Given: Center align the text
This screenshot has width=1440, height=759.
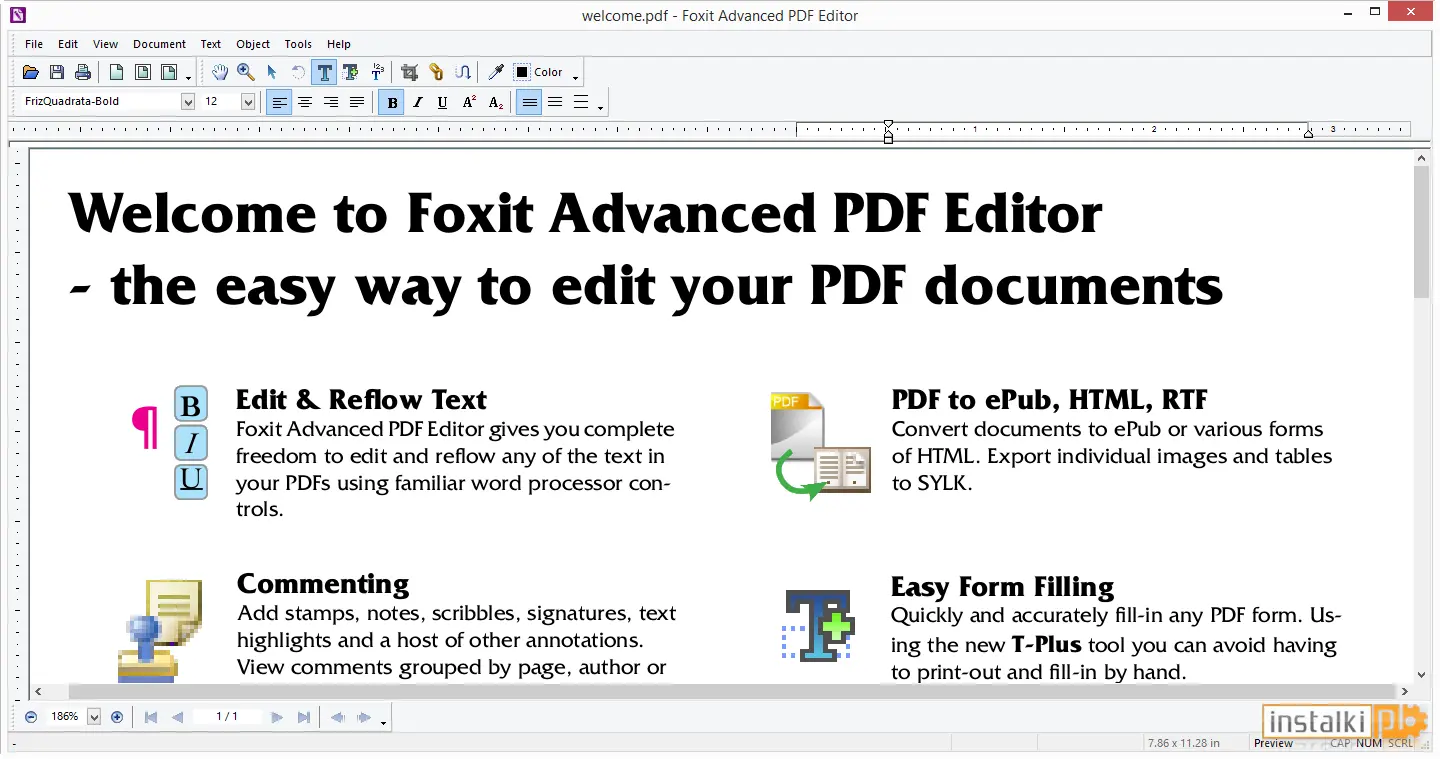Looking at the screenshot, I should click(305, 102).
